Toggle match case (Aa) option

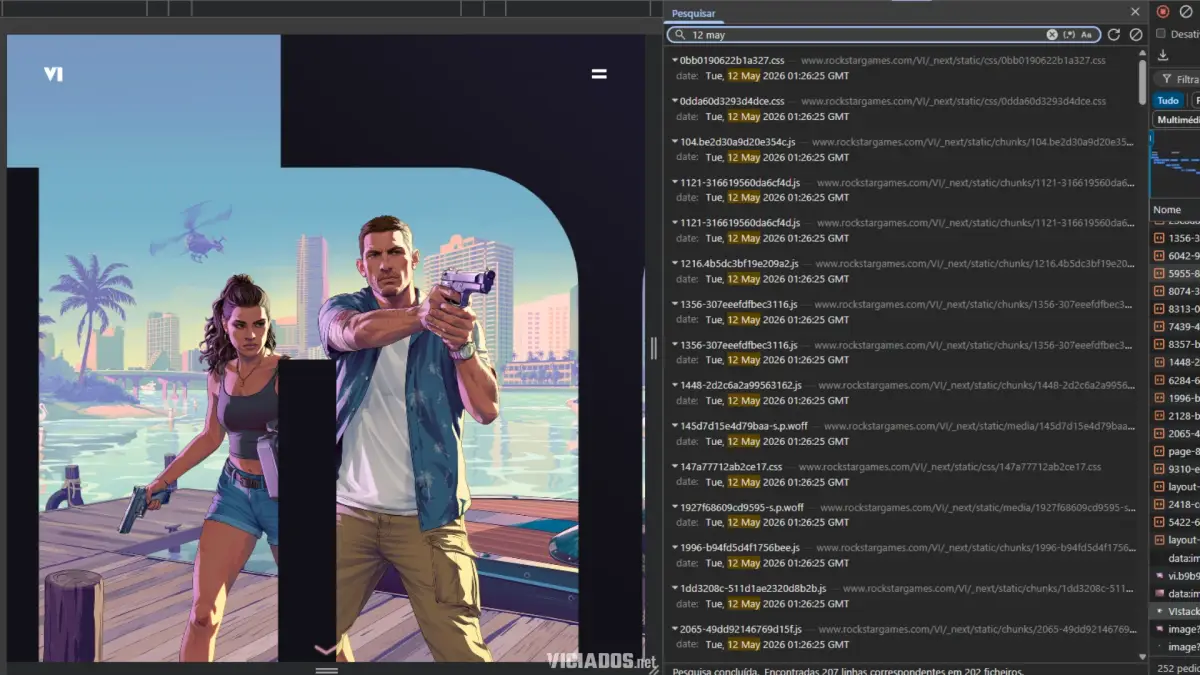click(1086, 35)
